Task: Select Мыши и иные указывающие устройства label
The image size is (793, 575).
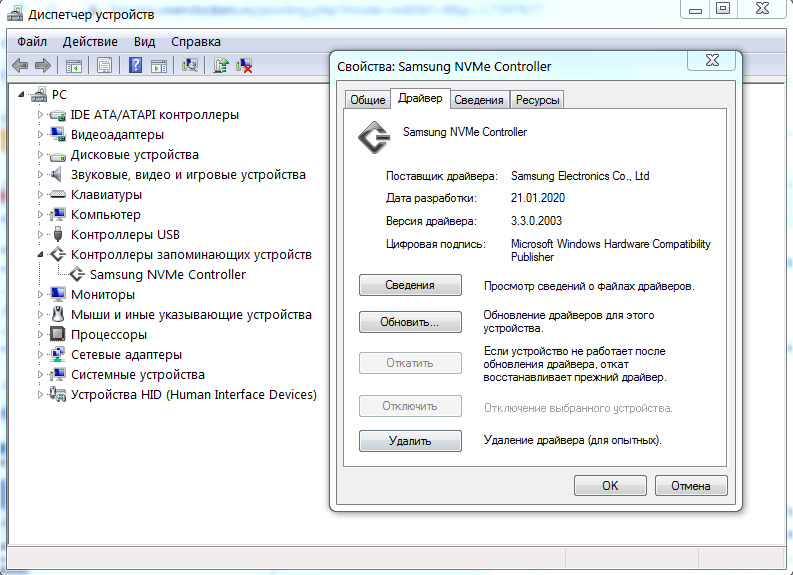Action: point(191,315)
